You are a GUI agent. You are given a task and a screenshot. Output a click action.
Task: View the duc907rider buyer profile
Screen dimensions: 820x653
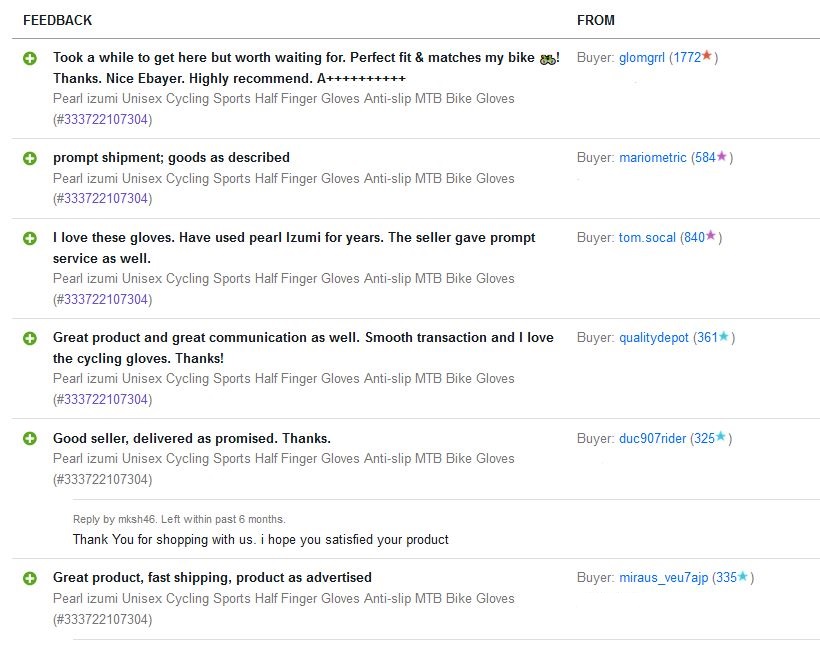[652, 438]
